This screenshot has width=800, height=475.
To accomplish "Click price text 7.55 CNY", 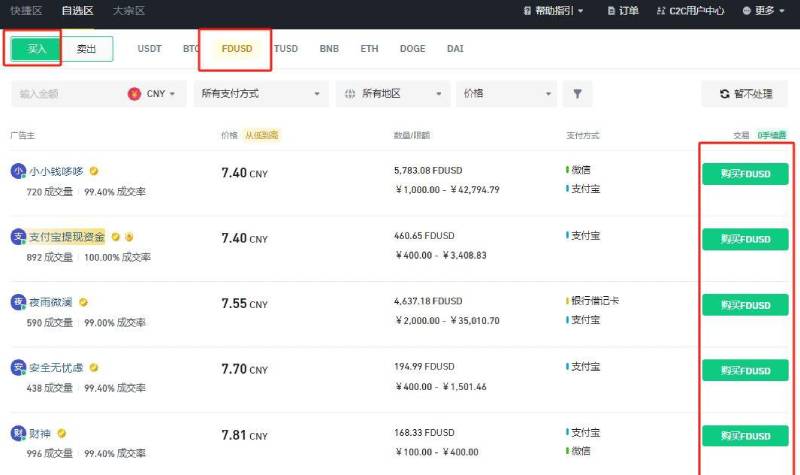I will [x=244, y=304].
